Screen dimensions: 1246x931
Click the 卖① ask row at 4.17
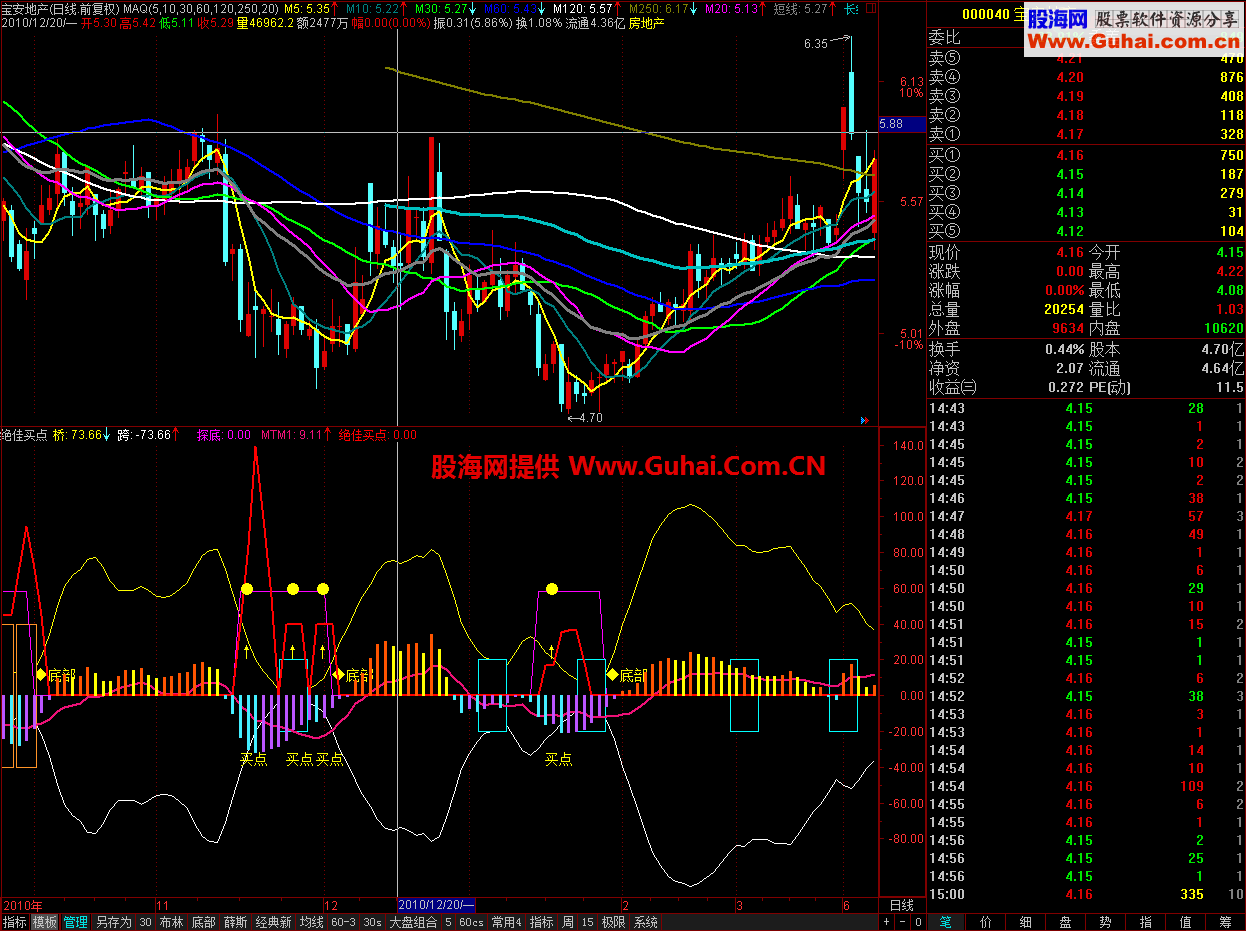pos(1086,134)
